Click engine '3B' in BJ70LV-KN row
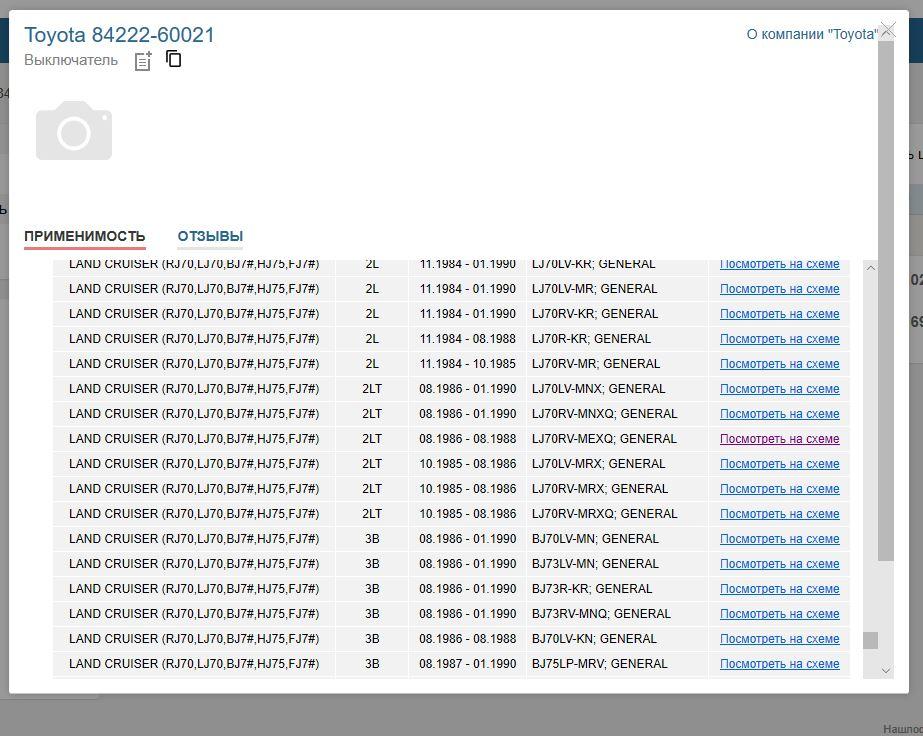This screenshot has height=736, width=923. [x=372, y=639]
